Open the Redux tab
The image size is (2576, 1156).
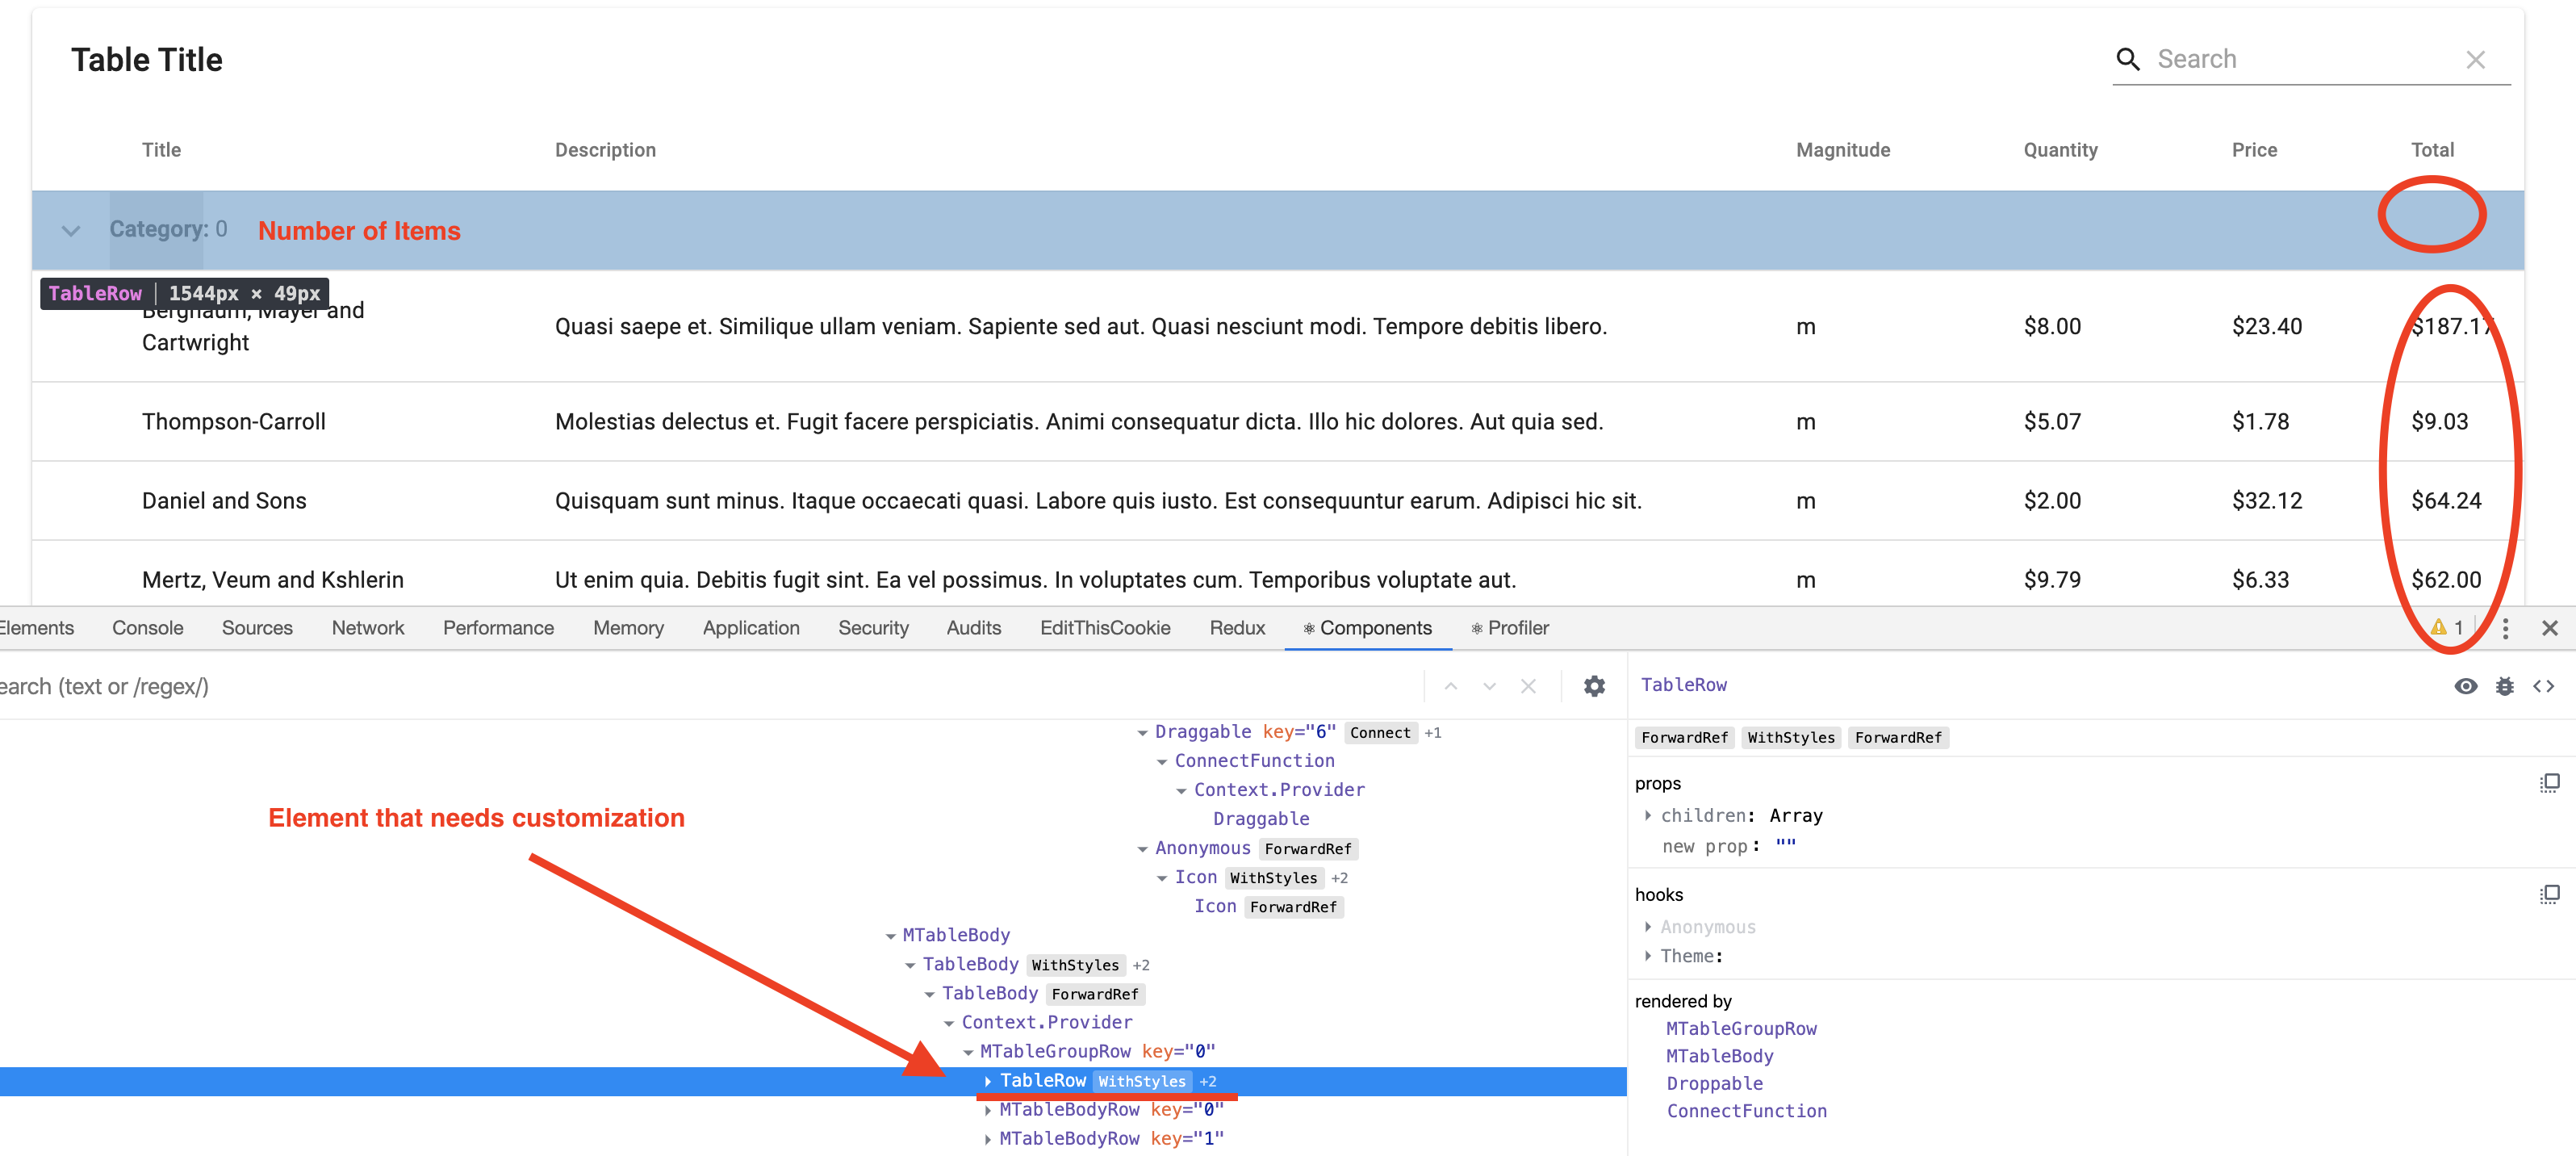[1237, 628]
